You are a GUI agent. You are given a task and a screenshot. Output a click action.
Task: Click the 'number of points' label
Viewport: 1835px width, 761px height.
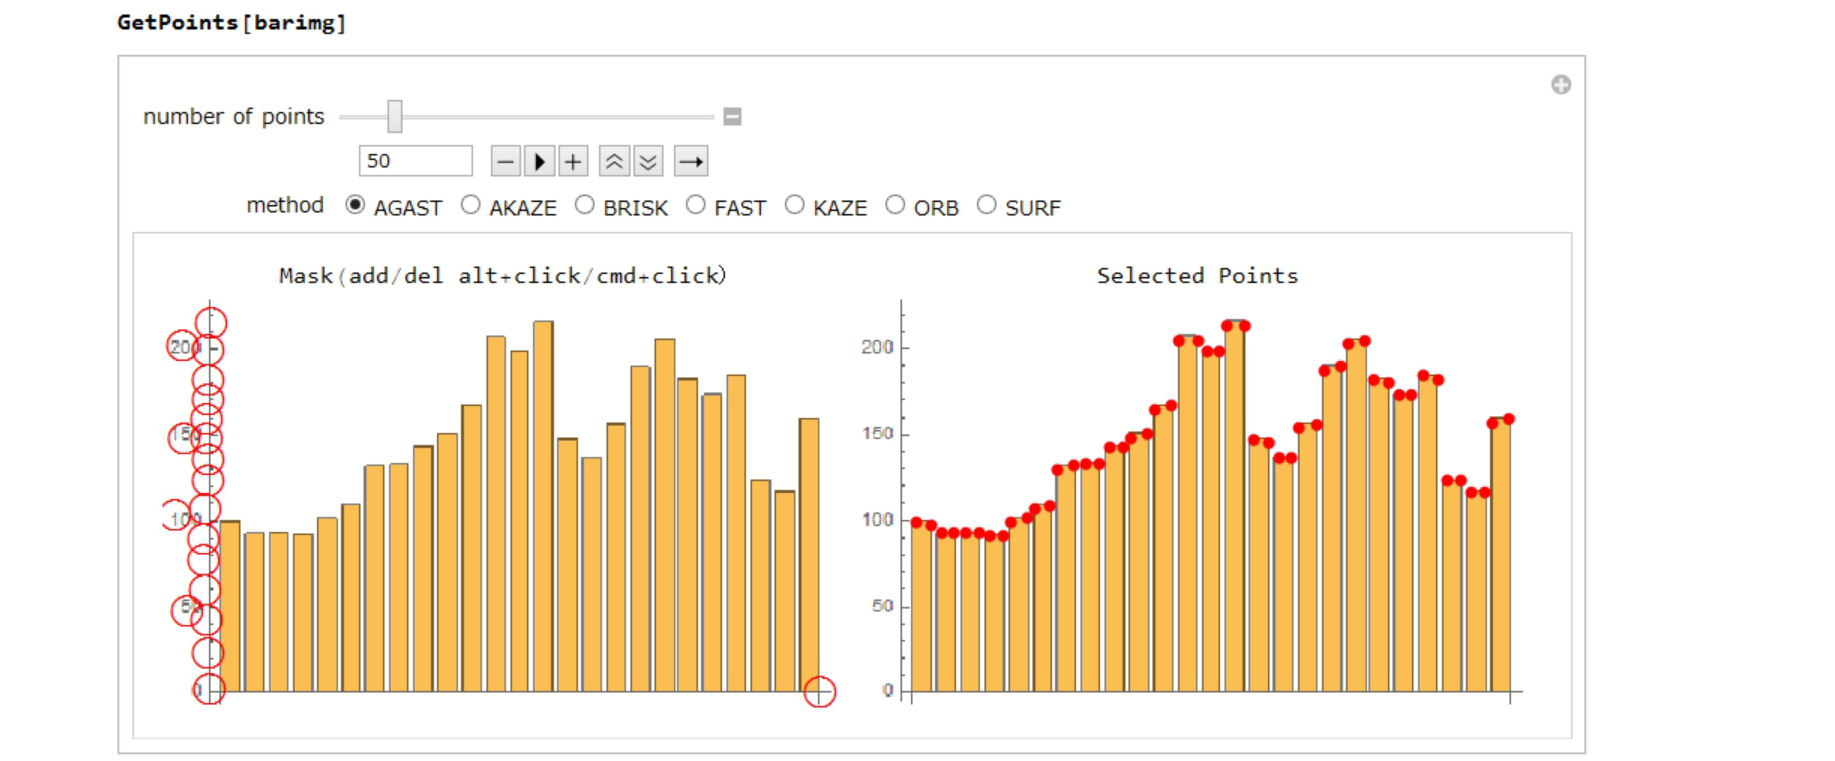coord(234,117)
